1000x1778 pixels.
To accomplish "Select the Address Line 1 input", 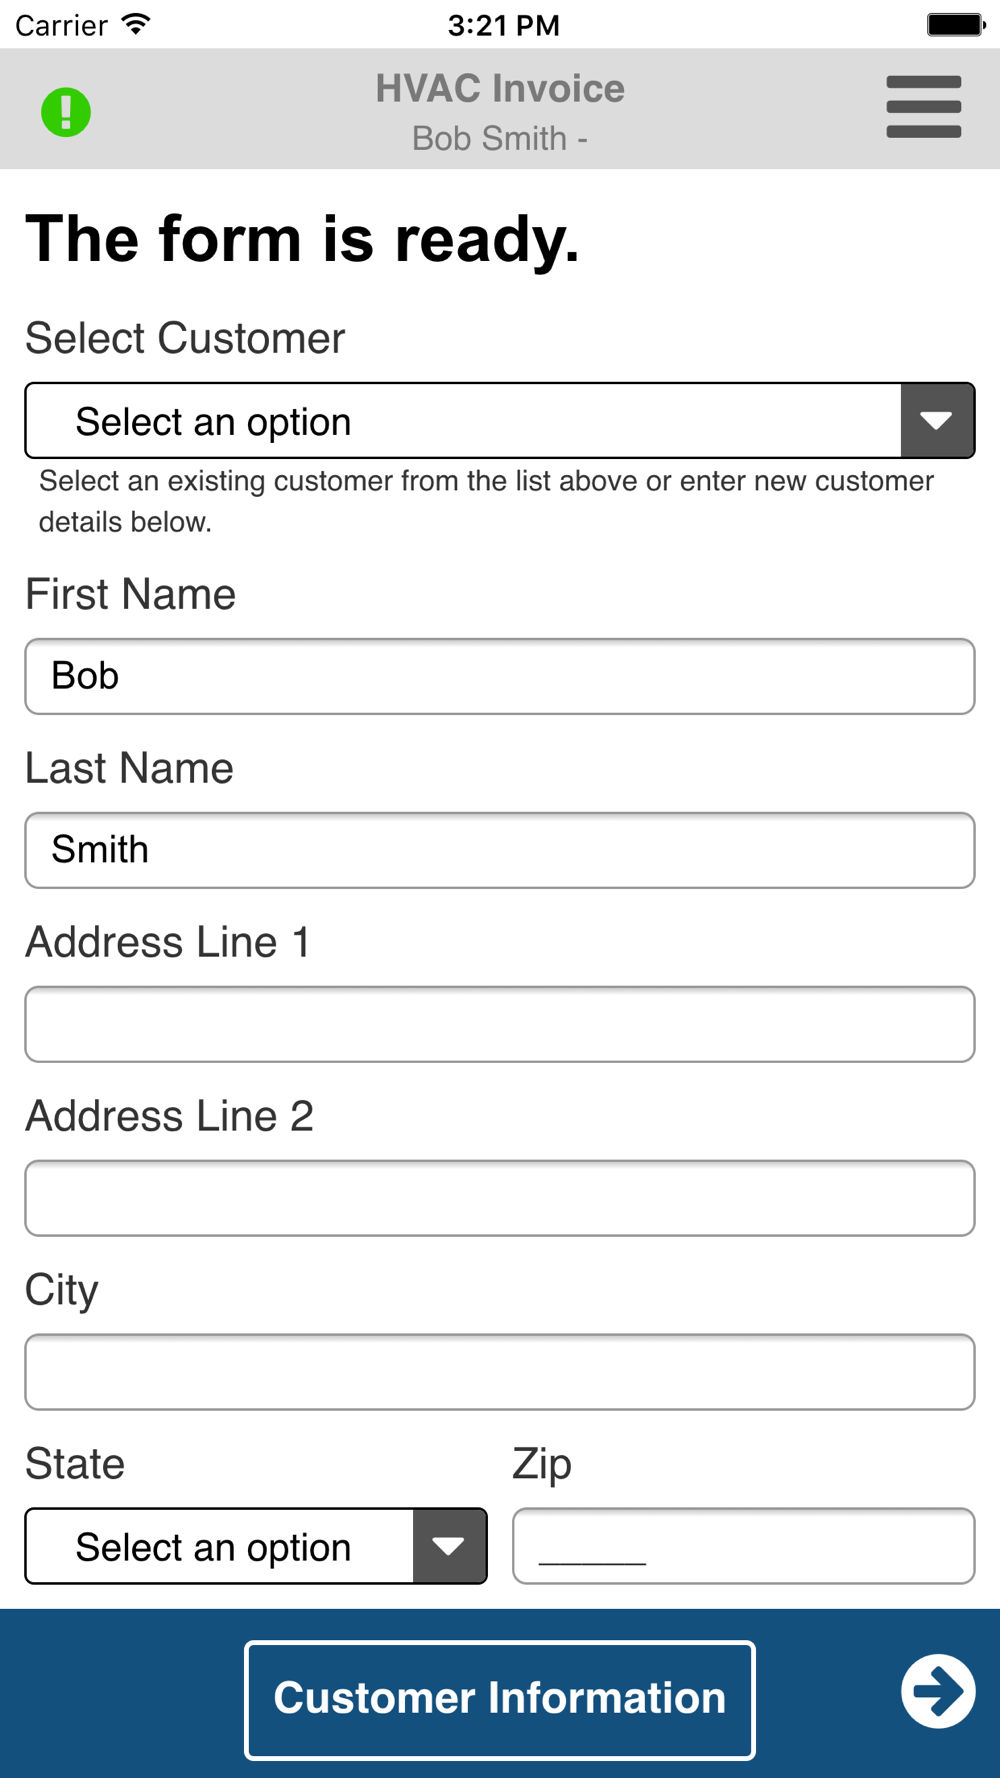I will [x=500, y=1024].
